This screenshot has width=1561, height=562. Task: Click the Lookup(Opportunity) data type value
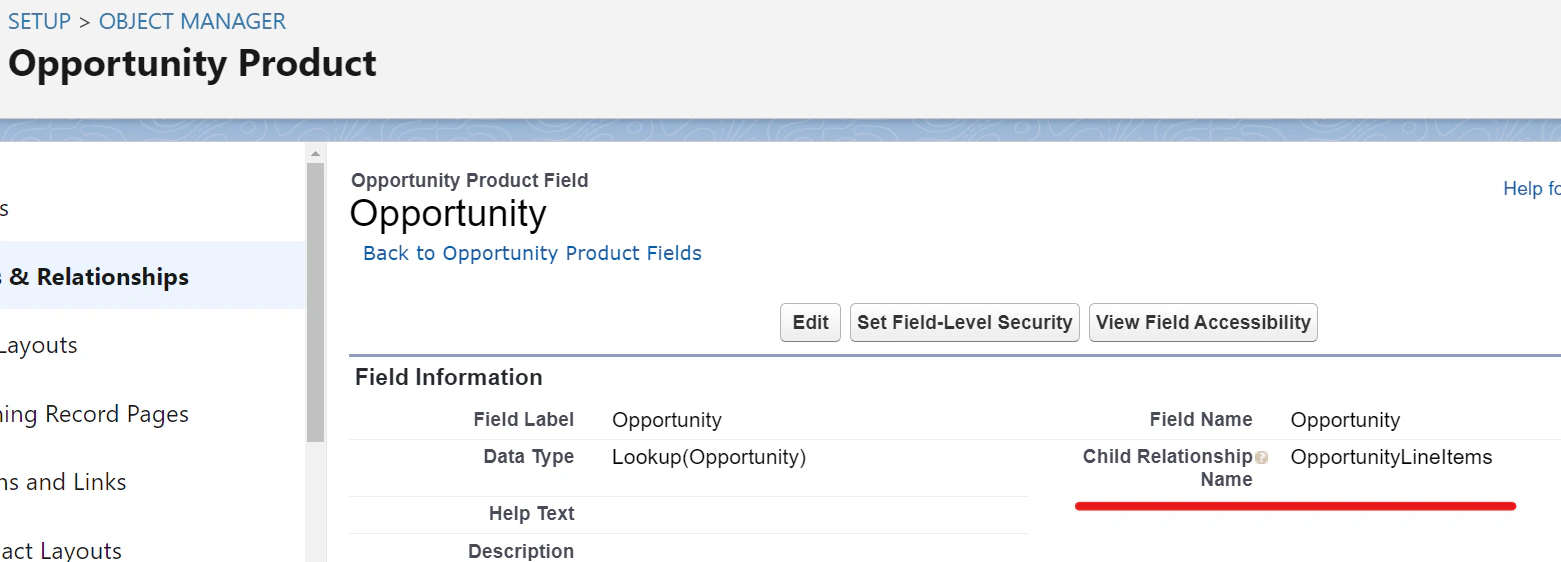(x=708, y=457)
